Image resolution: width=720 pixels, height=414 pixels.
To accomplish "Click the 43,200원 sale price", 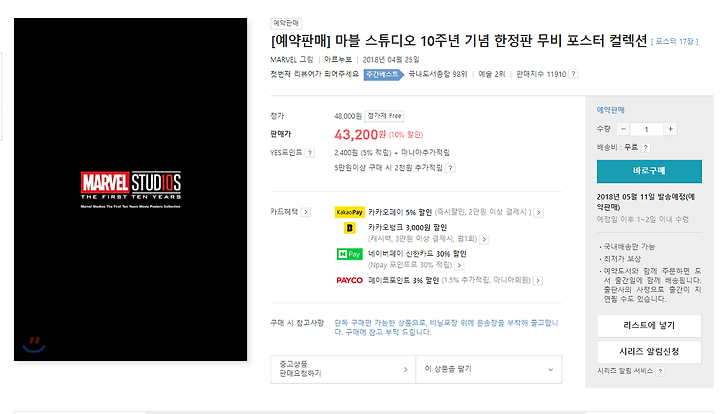I will [x=360, y=134].
